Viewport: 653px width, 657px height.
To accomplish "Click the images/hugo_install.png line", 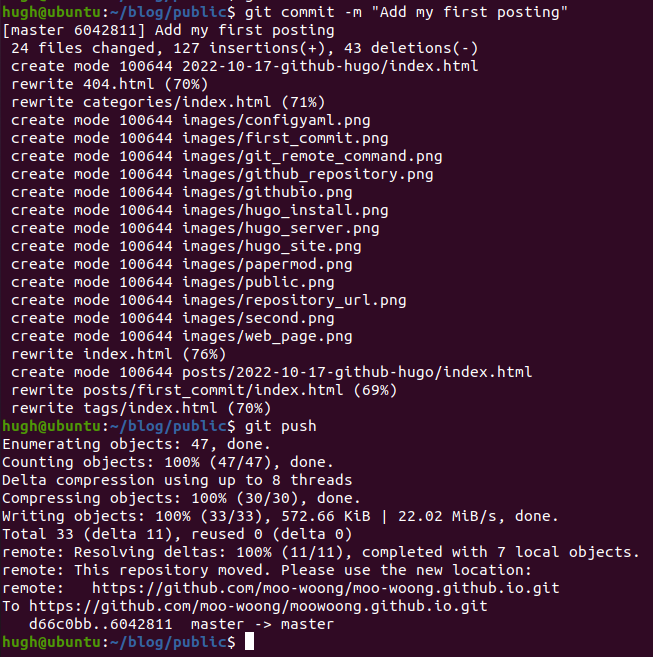I will pyautogui.click(x=200, y=210).
